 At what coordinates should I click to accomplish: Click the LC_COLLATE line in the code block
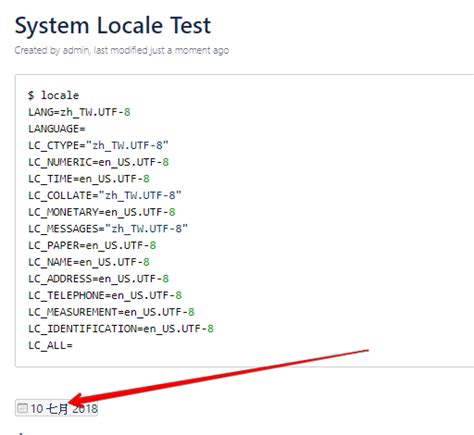pos(105,195)
